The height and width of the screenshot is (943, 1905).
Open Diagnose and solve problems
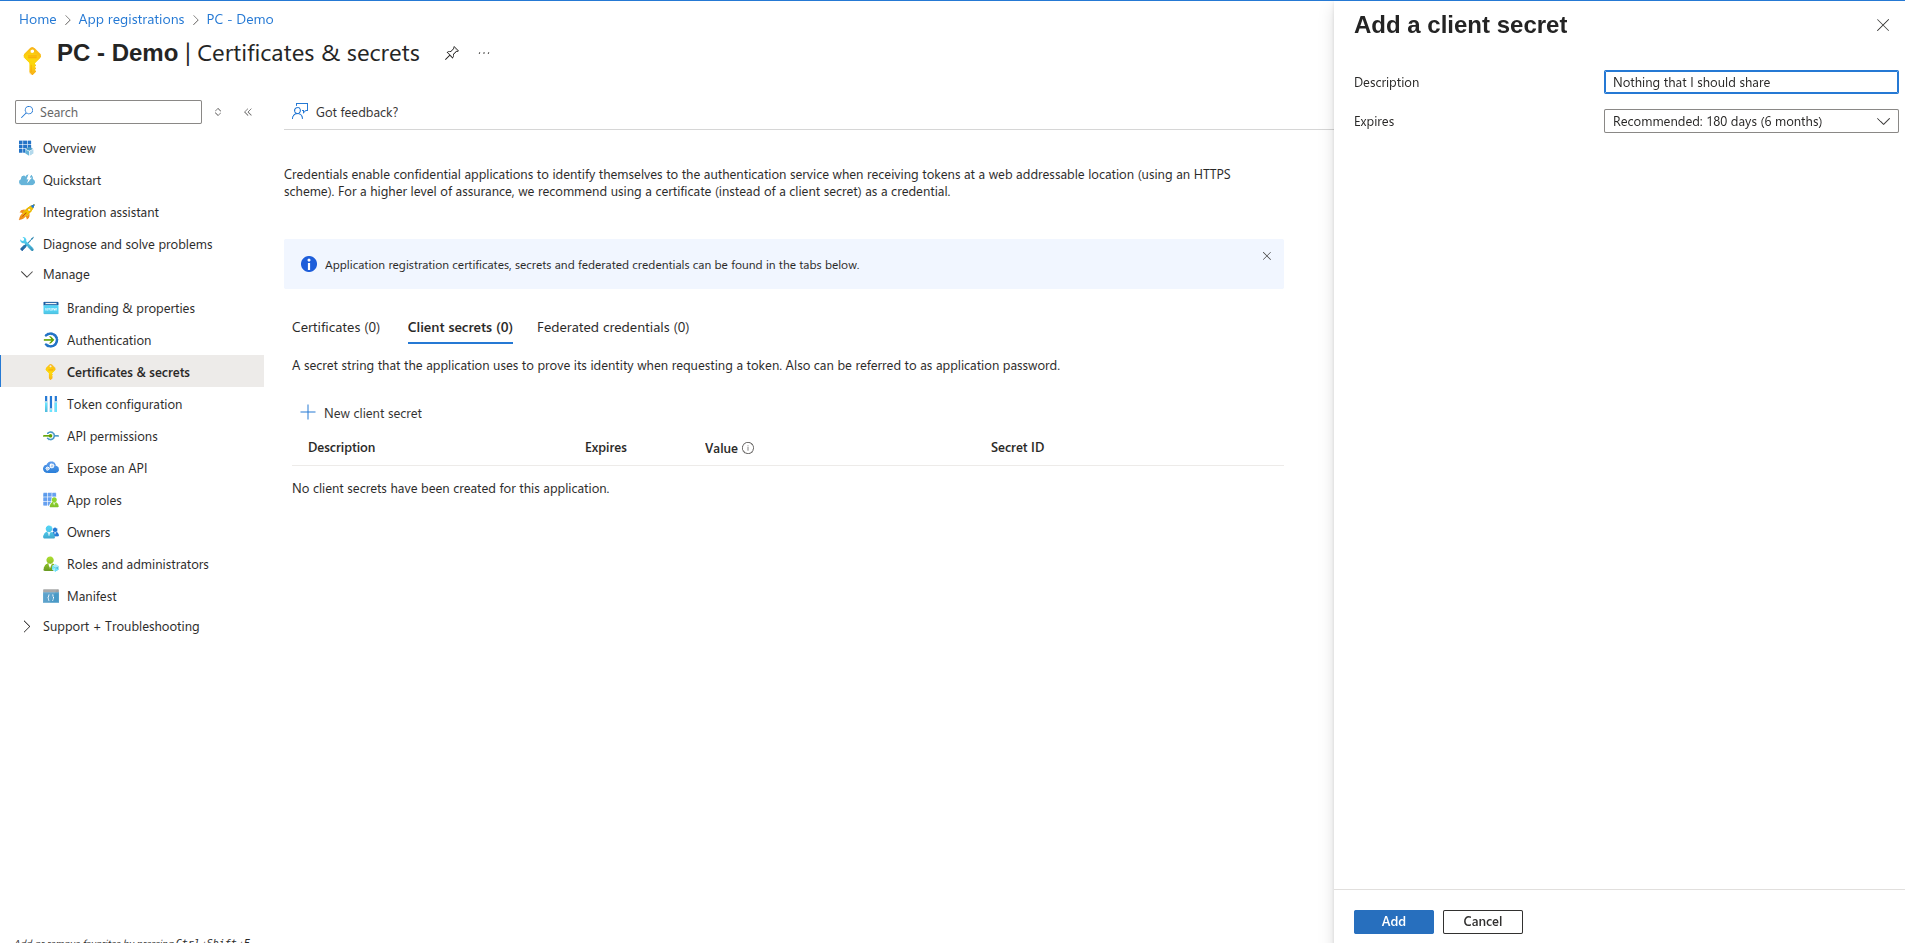127,244
